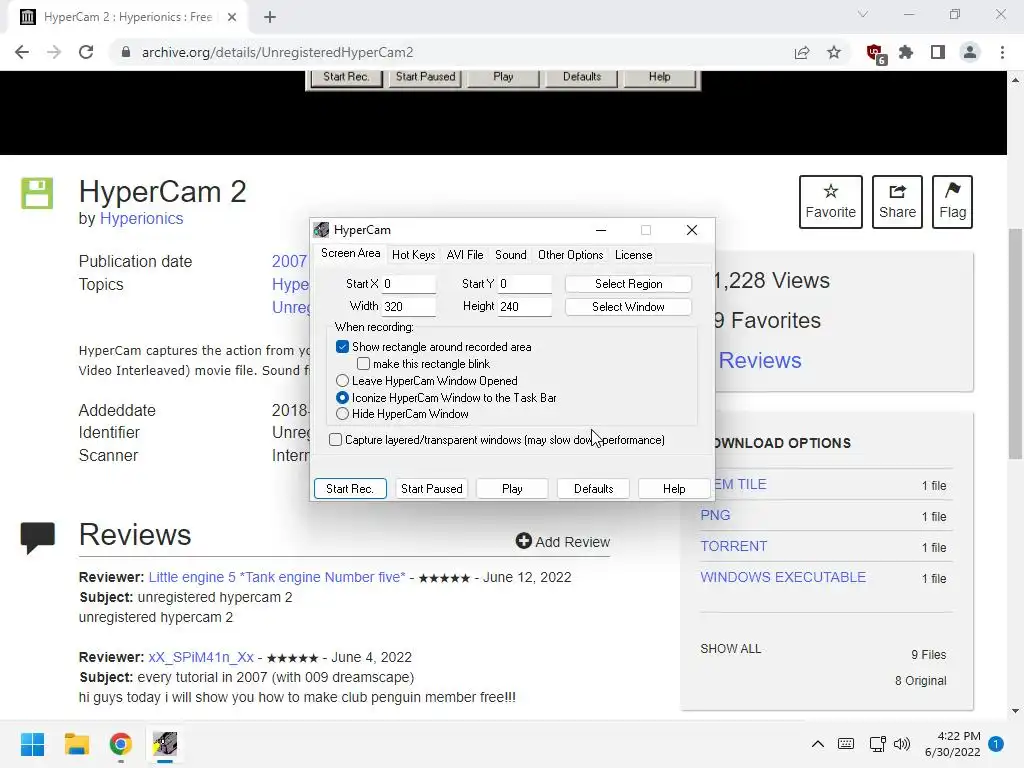Click the HyperCam taskbar icon
Viewport: 1024px width, 768px height.
(165, 744)
